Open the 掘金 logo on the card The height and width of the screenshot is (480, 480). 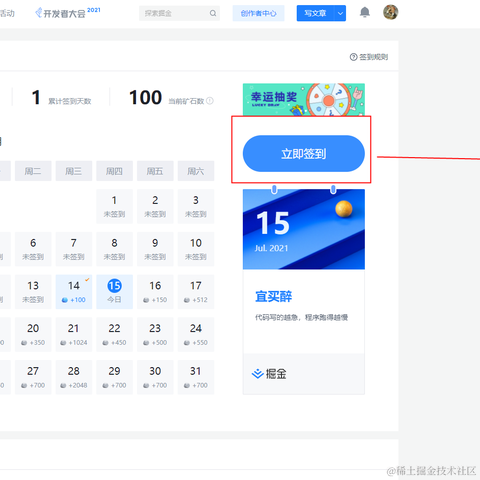[269, 374]
